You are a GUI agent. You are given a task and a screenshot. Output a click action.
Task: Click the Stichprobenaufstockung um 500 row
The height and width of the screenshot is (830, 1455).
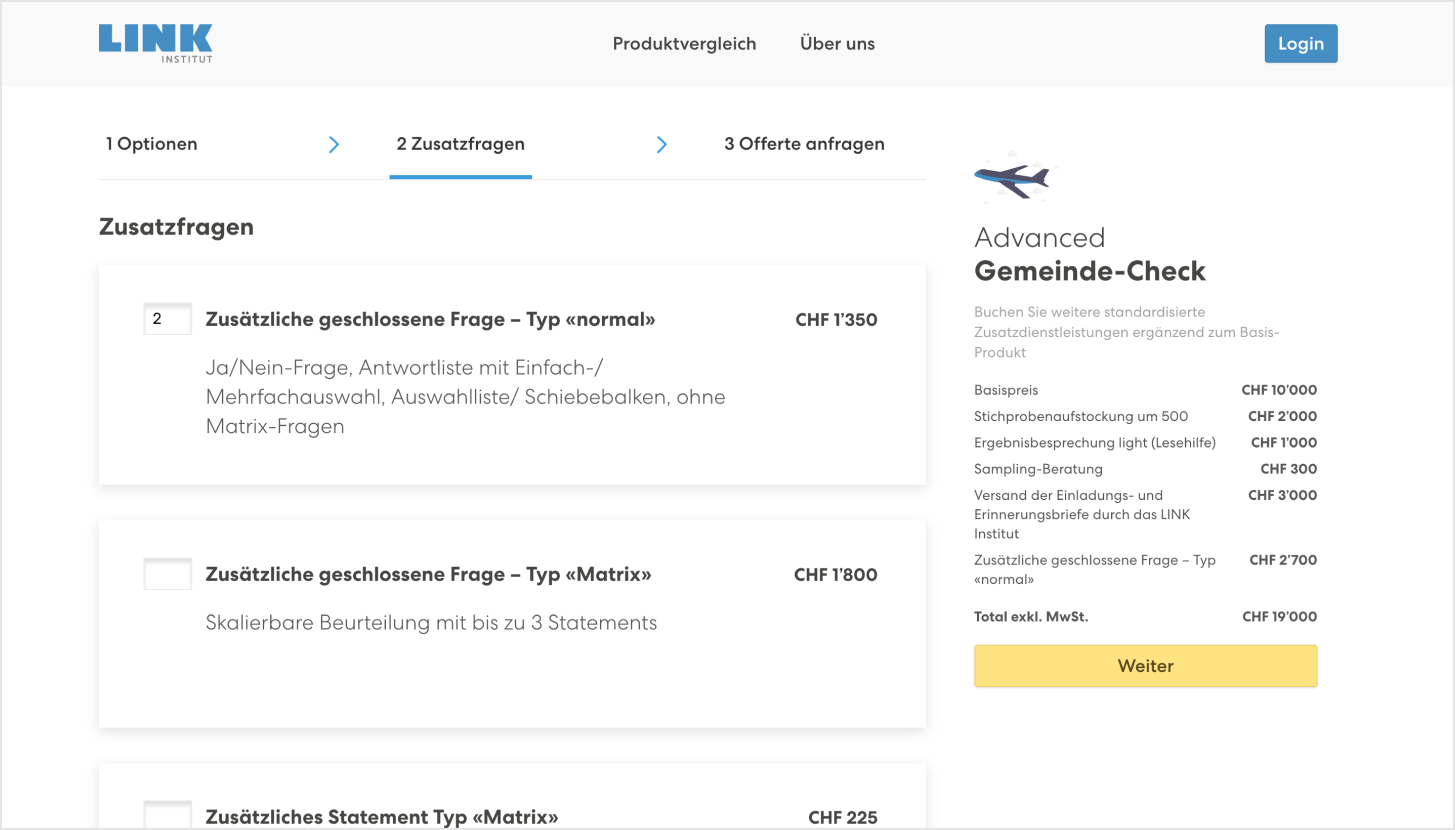pyautogui.click(x=1146, y=416)
